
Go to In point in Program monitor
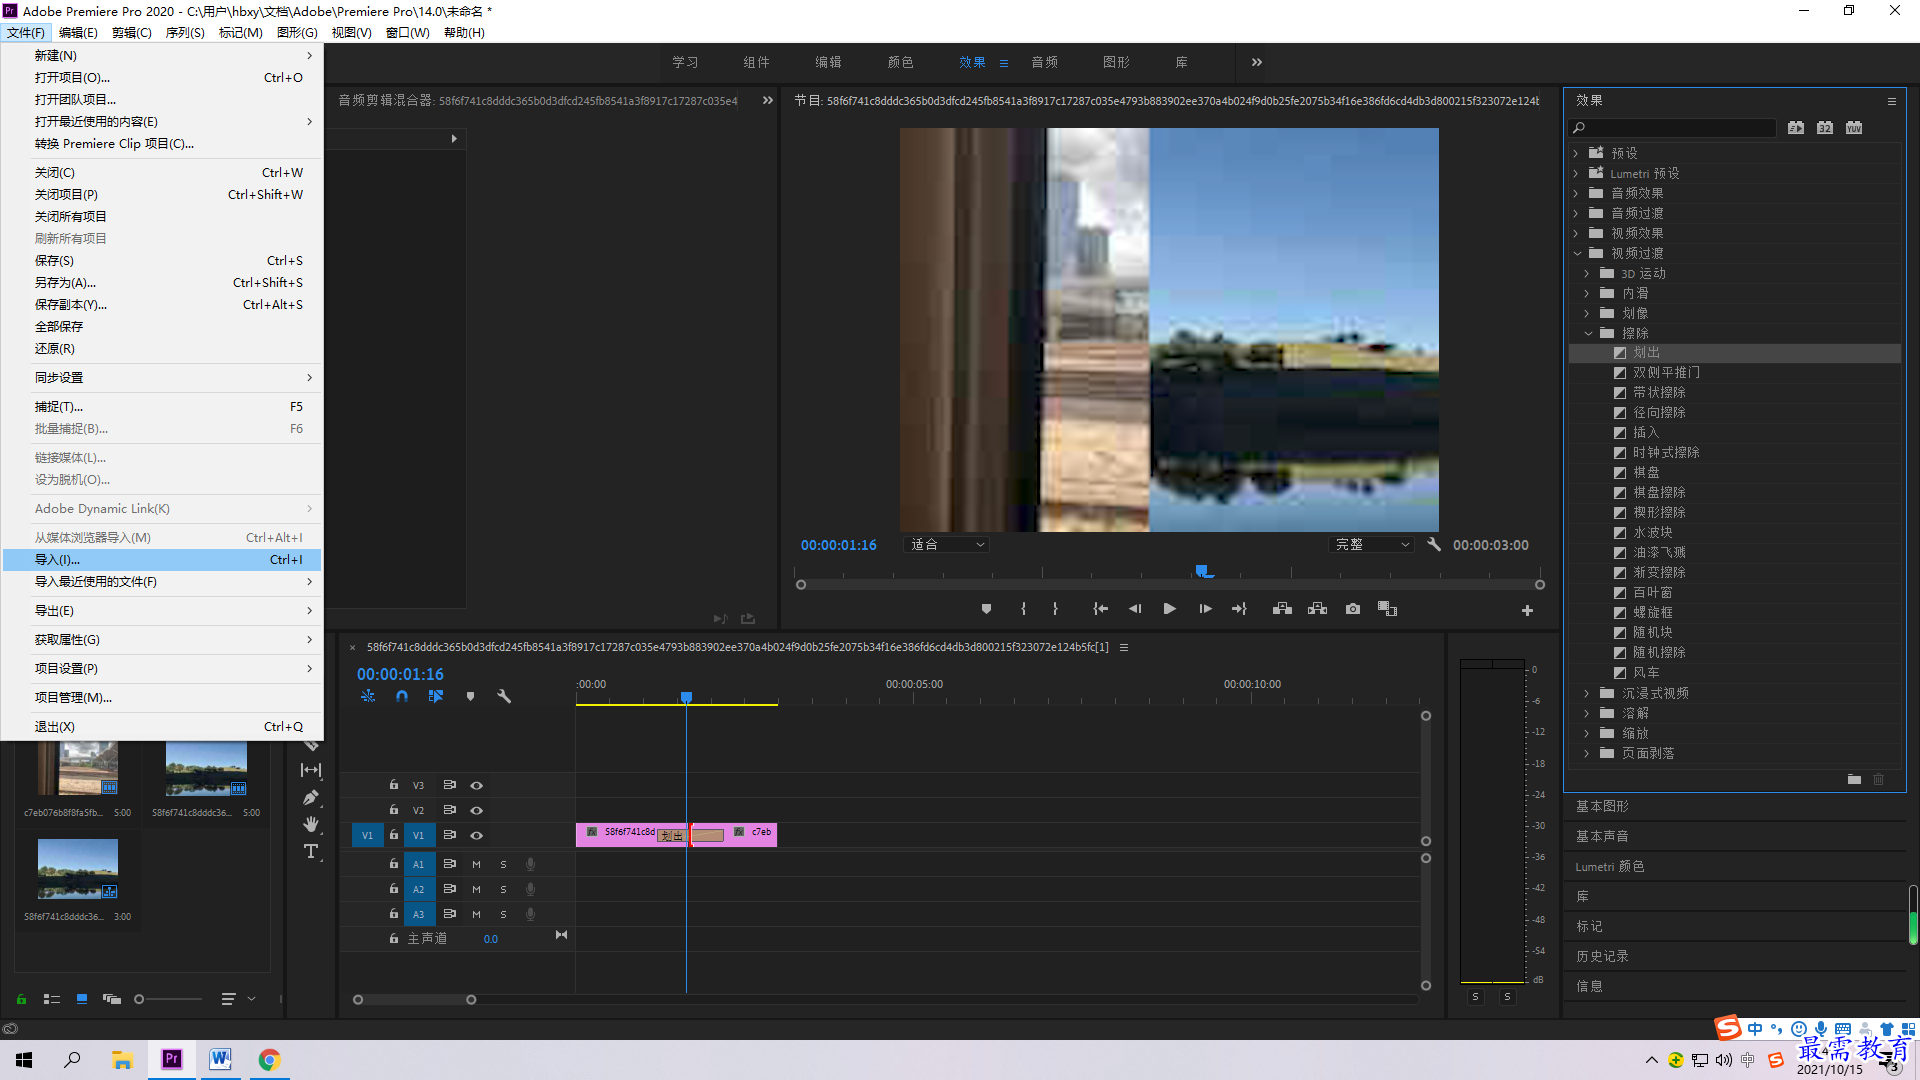coord(1100,609)
